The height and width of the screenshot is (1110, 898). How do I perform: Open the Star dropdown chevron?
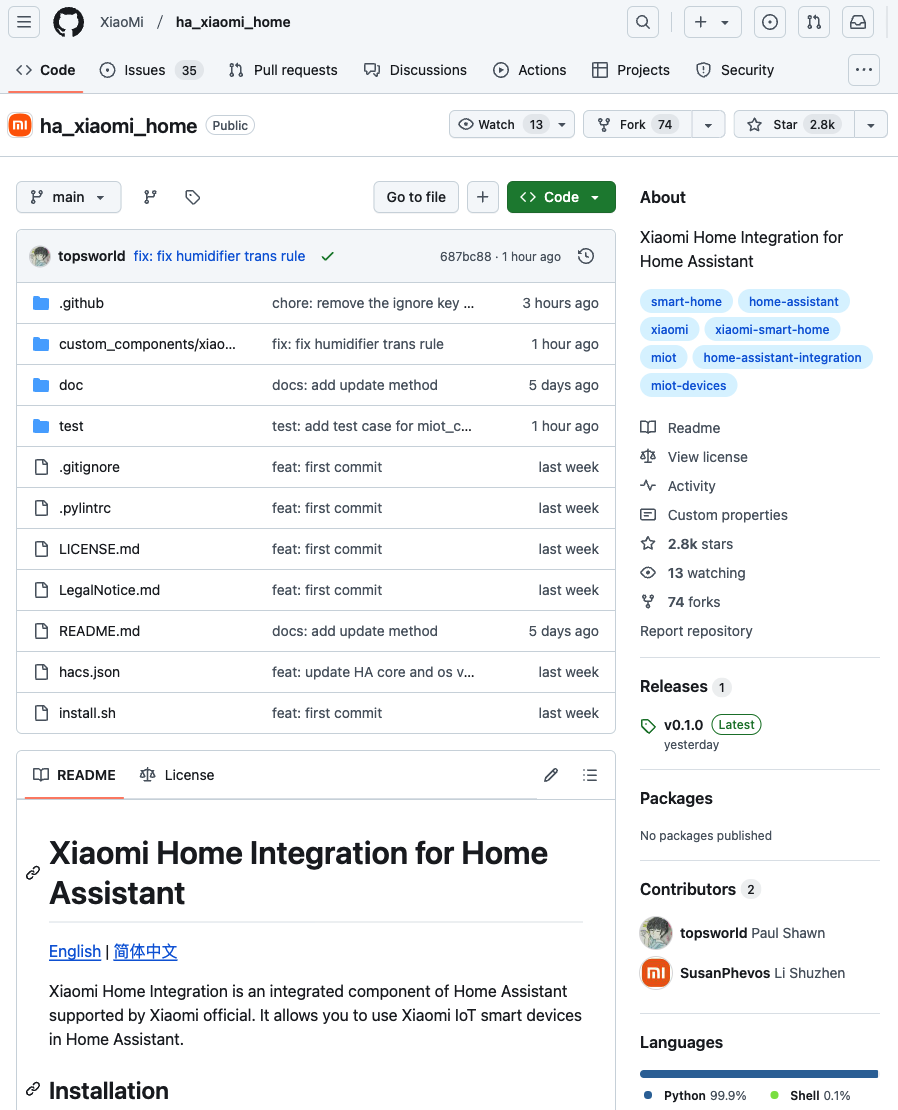pos(871,124)
